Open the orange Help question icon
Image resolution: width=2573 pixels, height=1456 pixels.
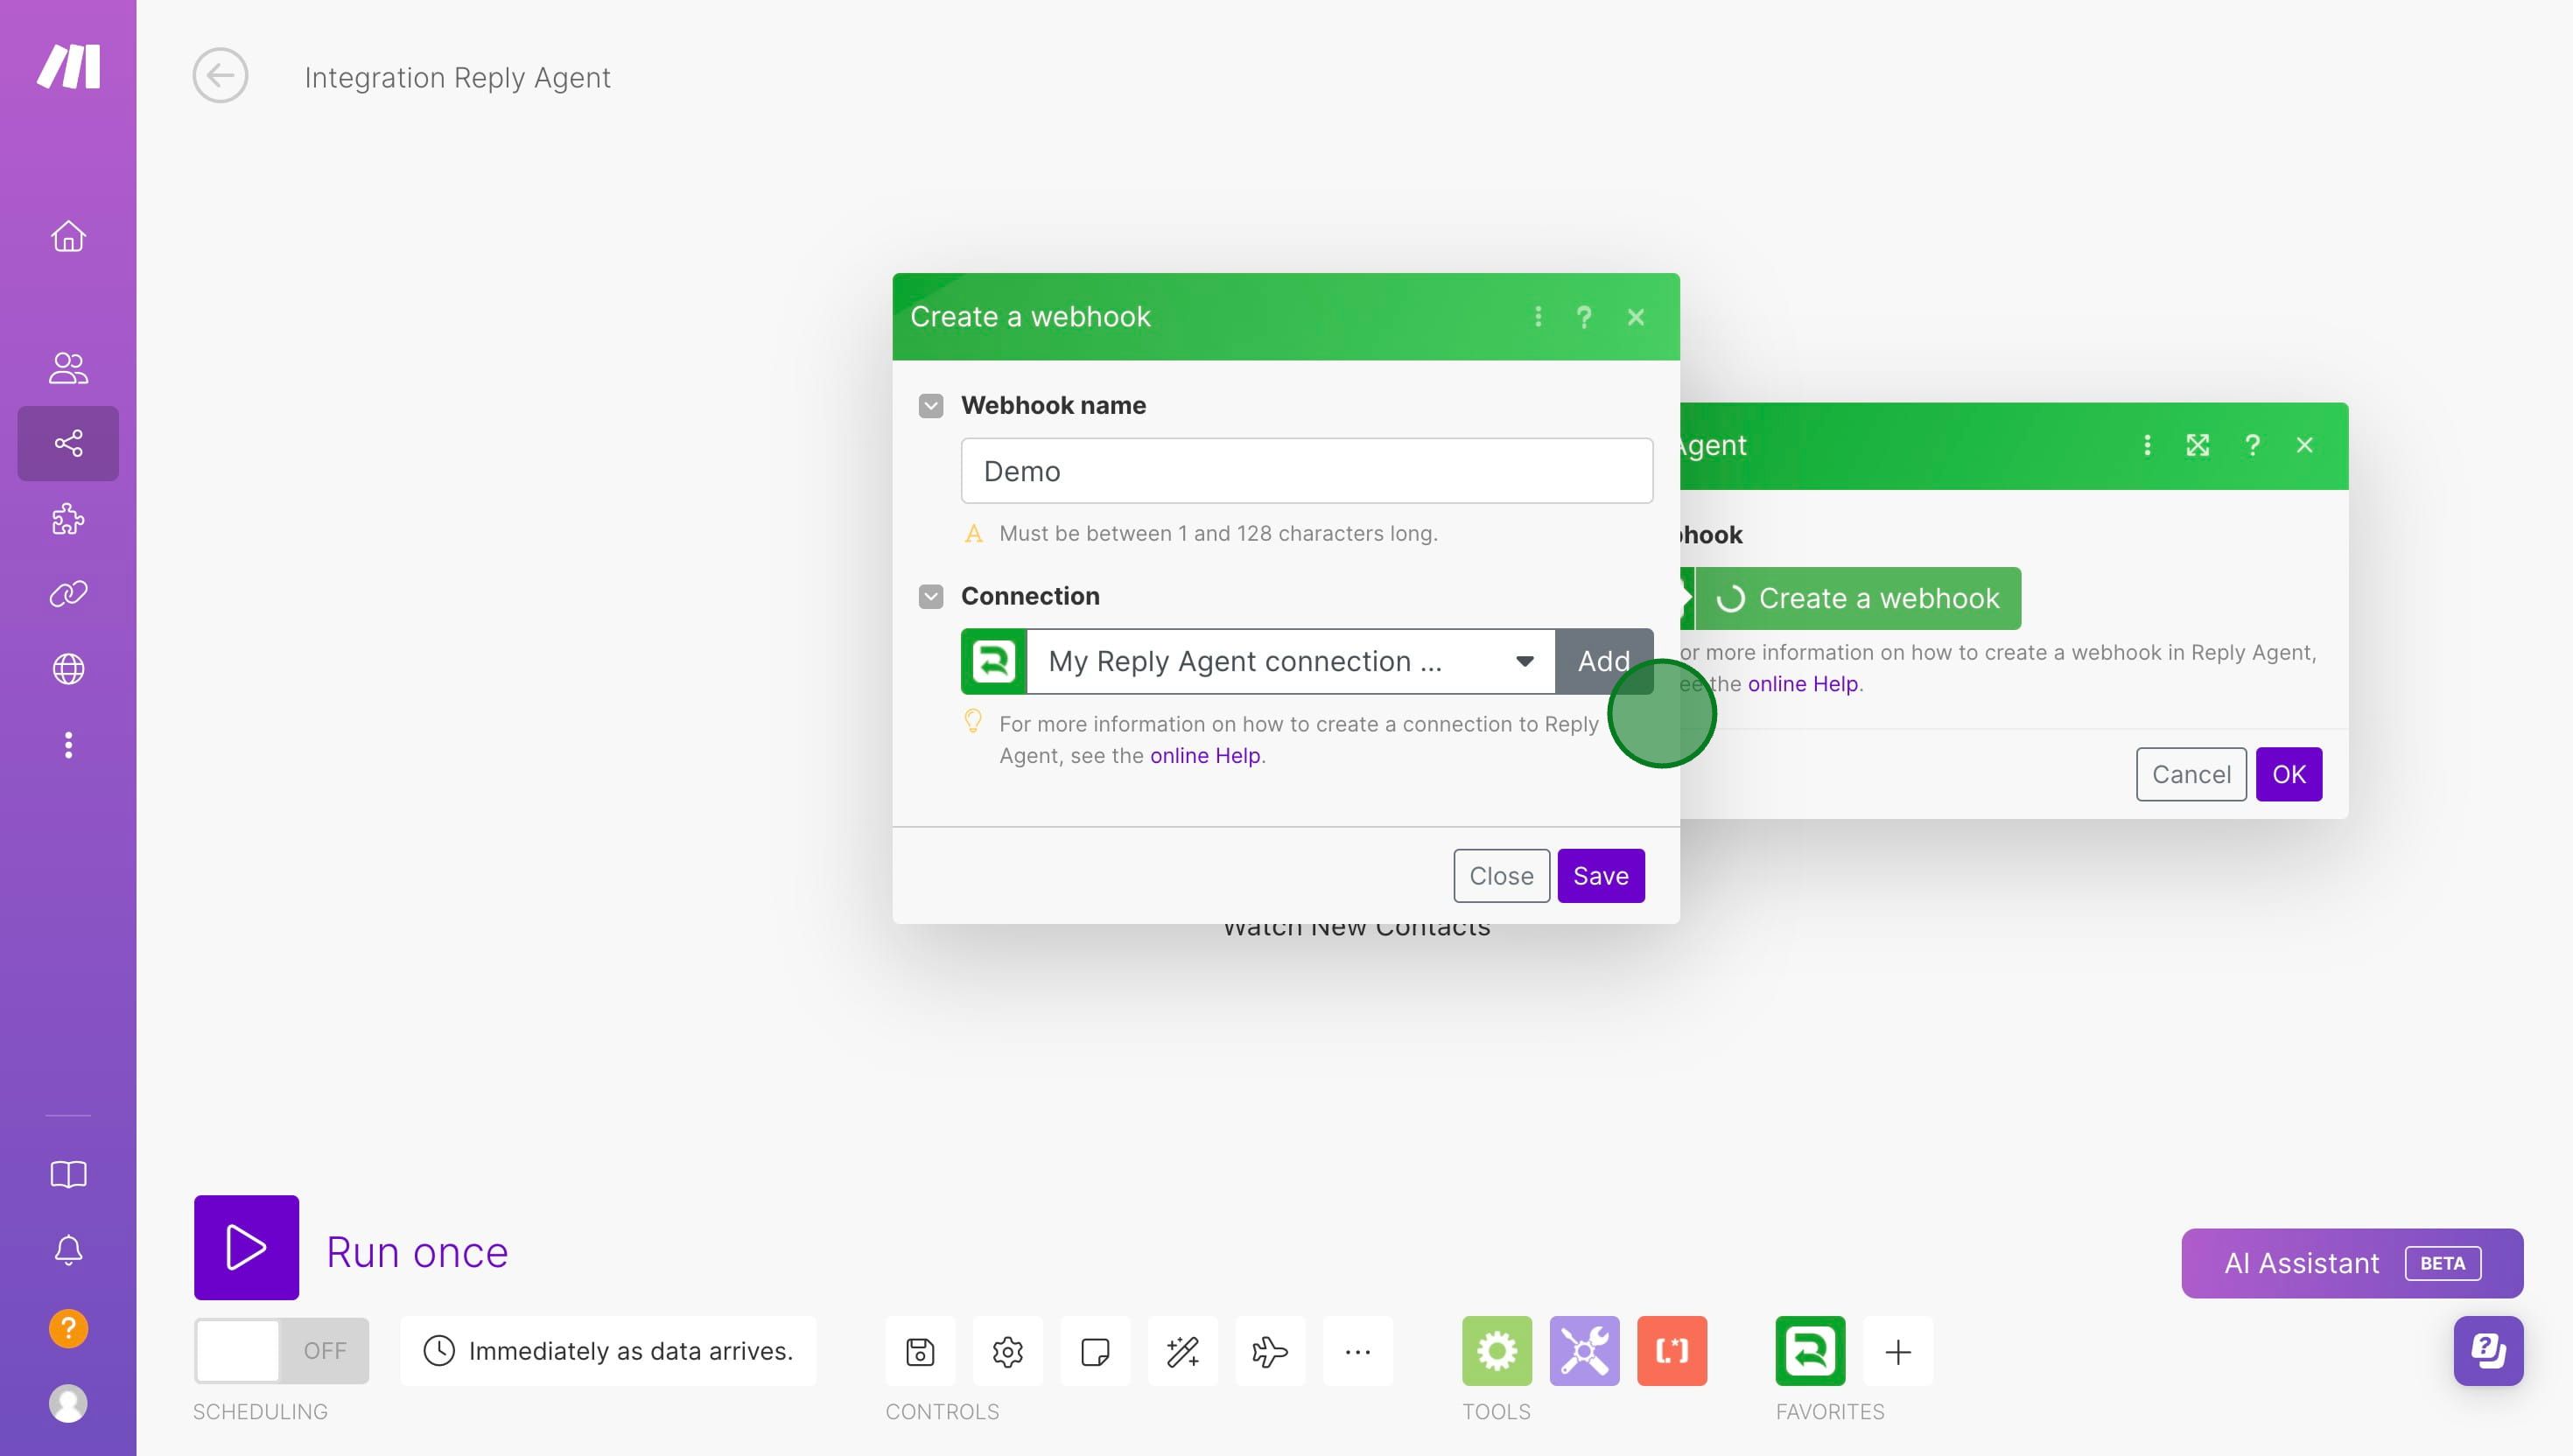[68, 1328]
